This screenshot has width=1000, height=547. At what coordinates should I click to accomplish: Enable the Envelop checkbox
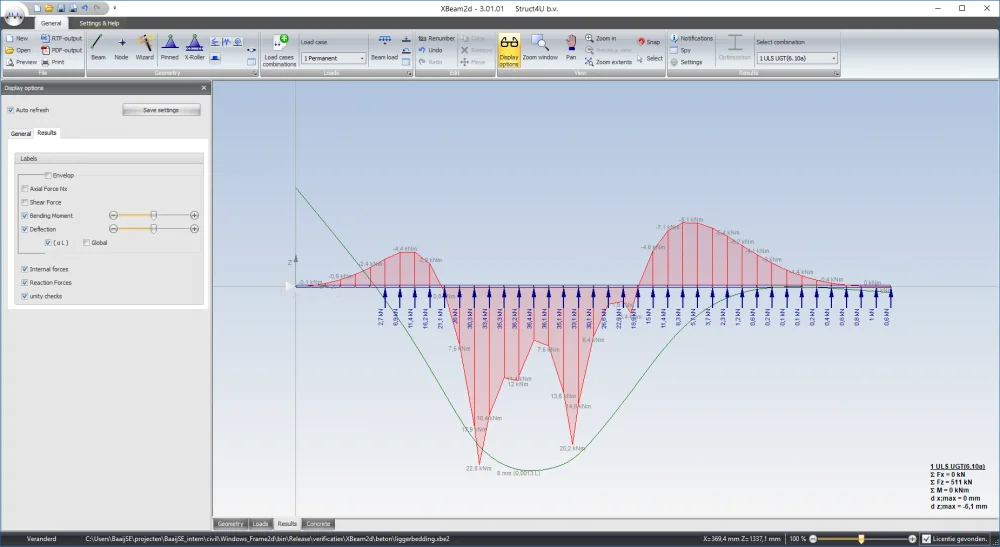click(48, 175)
